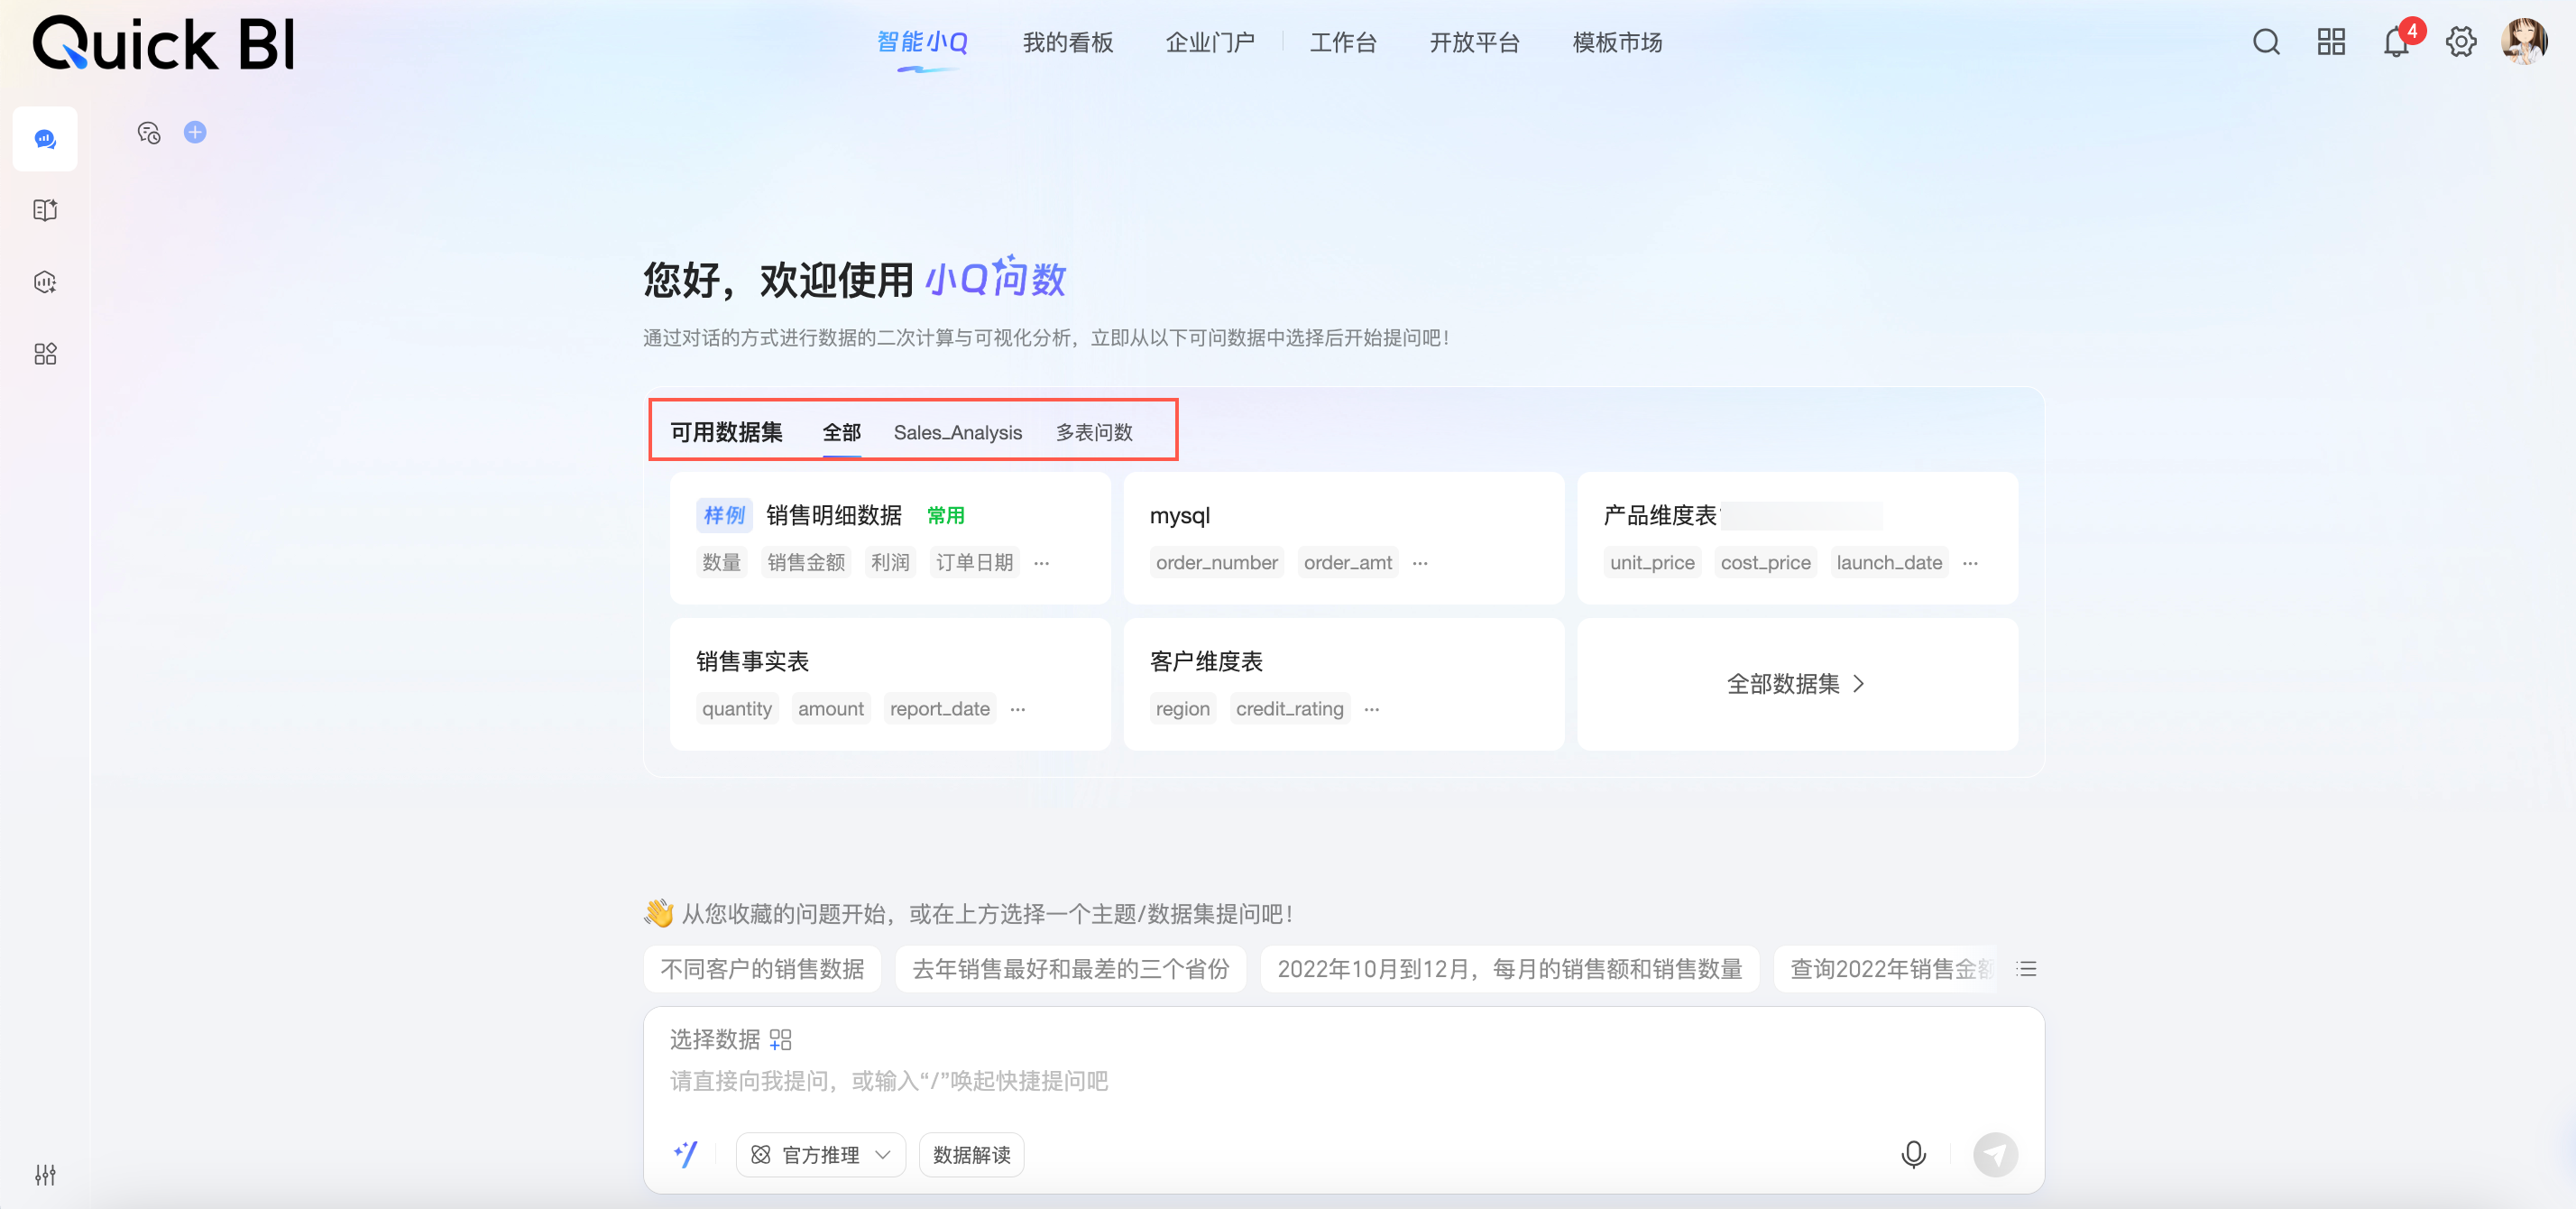Image resolution: width=2576 pixels, height=1209 pixels.
Task: Open the settings gear icon
Action: tap(2461, 42)
